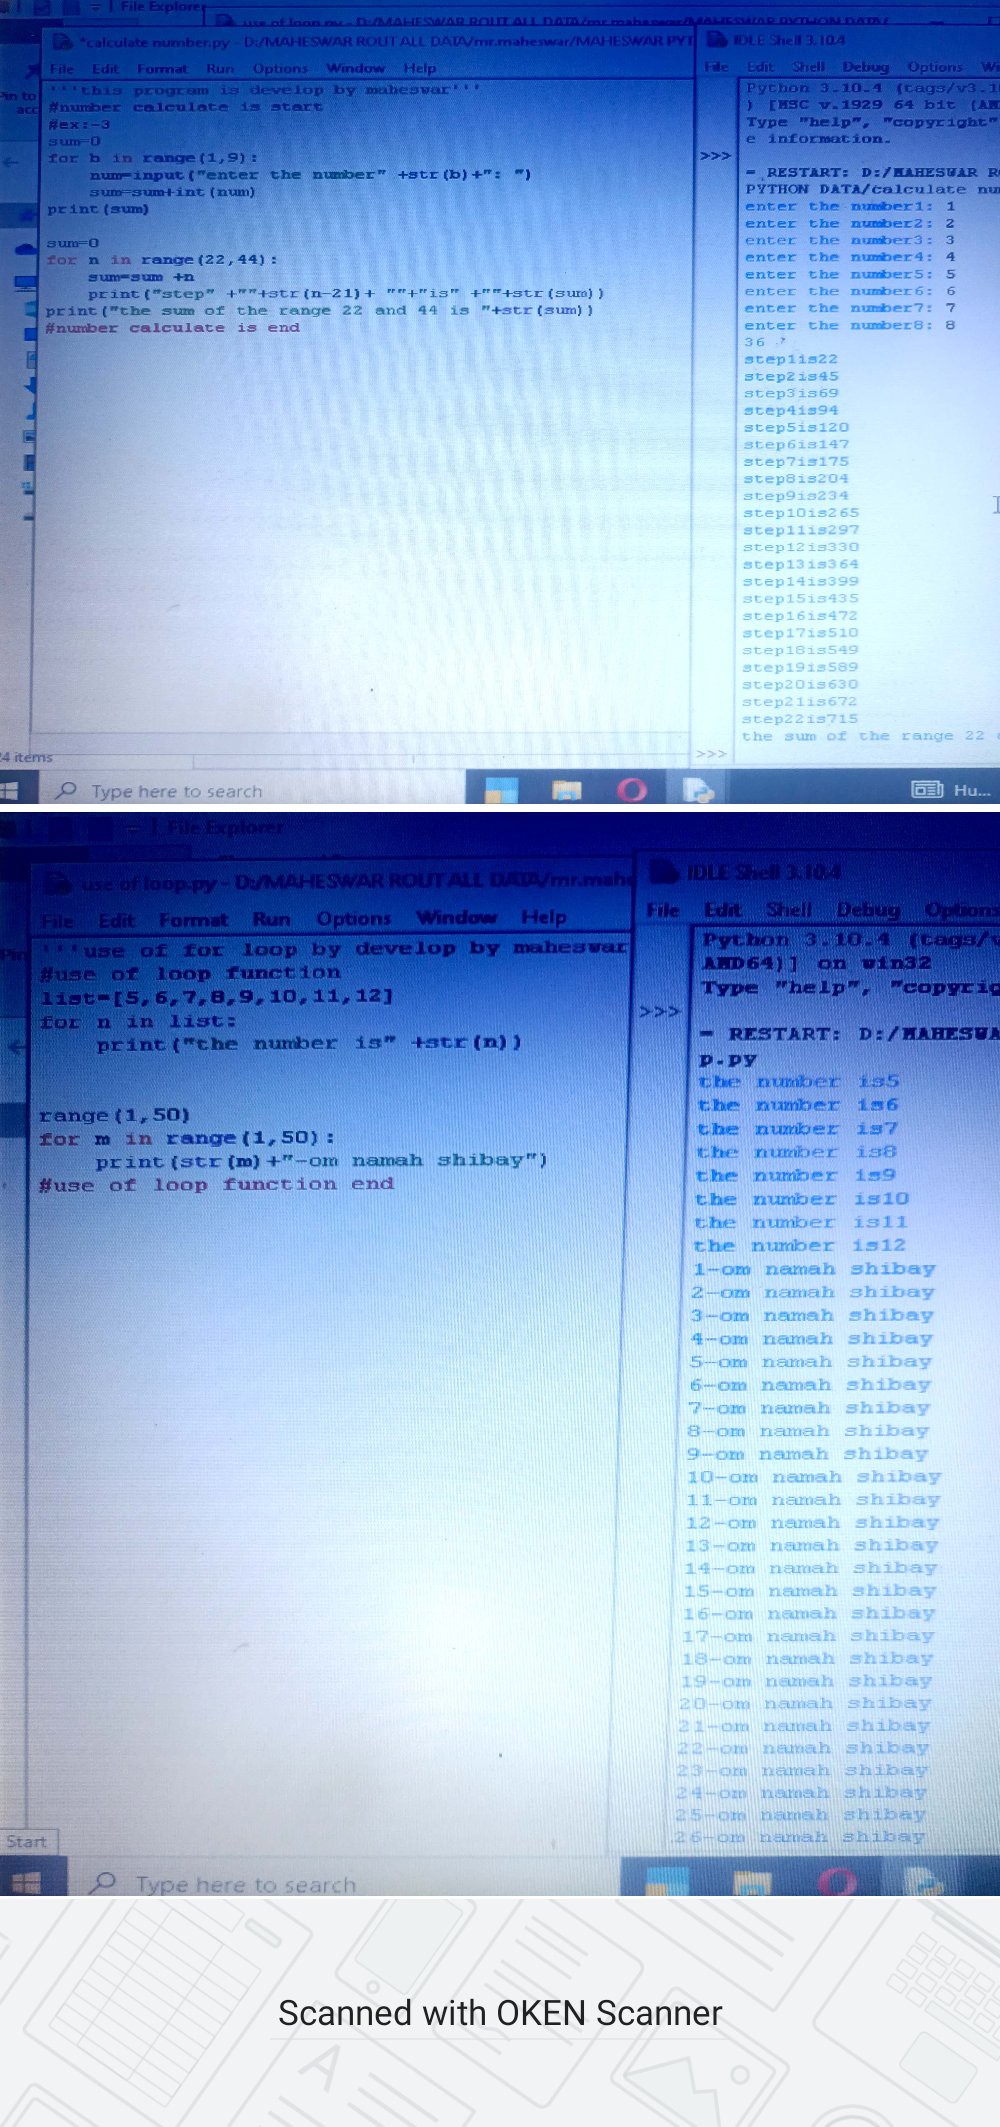The image size is (1000, 2127).
Task: Click the use of loop.py title bar icon
Action: pyautogui.click(x=60, y=883)
